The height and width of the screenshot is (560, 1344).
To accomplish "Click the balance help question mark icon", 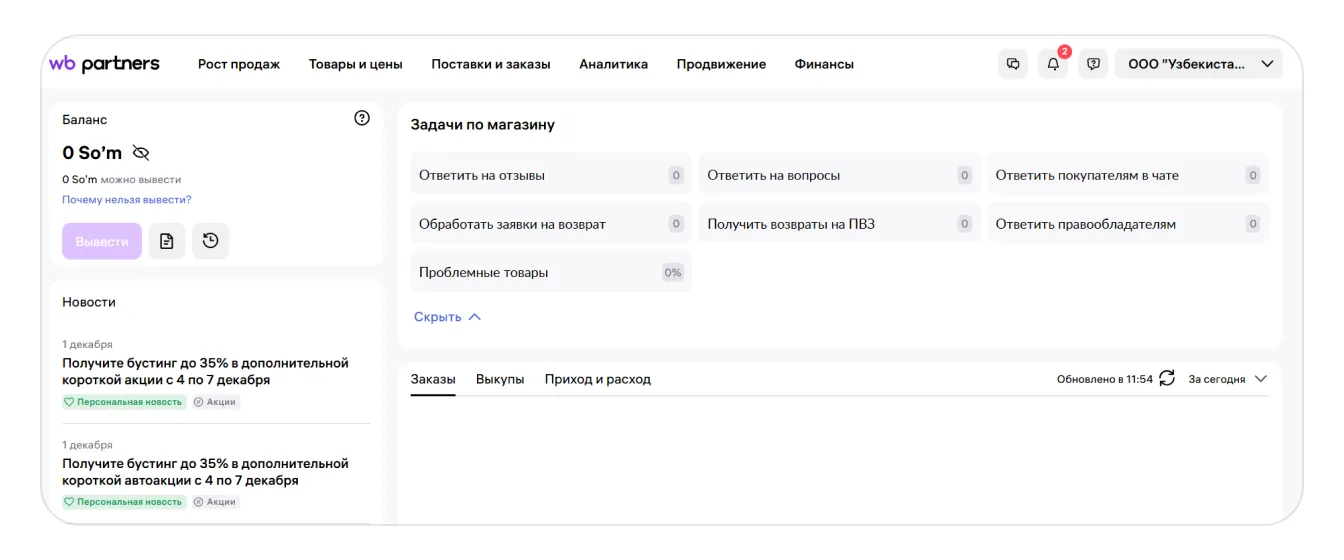I will (x=362, y=118).
